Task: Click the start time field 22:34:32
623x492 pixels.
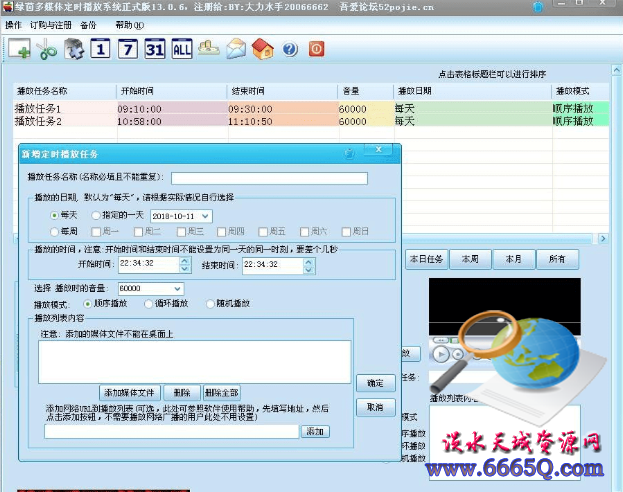Action: [x=149, y=265]
